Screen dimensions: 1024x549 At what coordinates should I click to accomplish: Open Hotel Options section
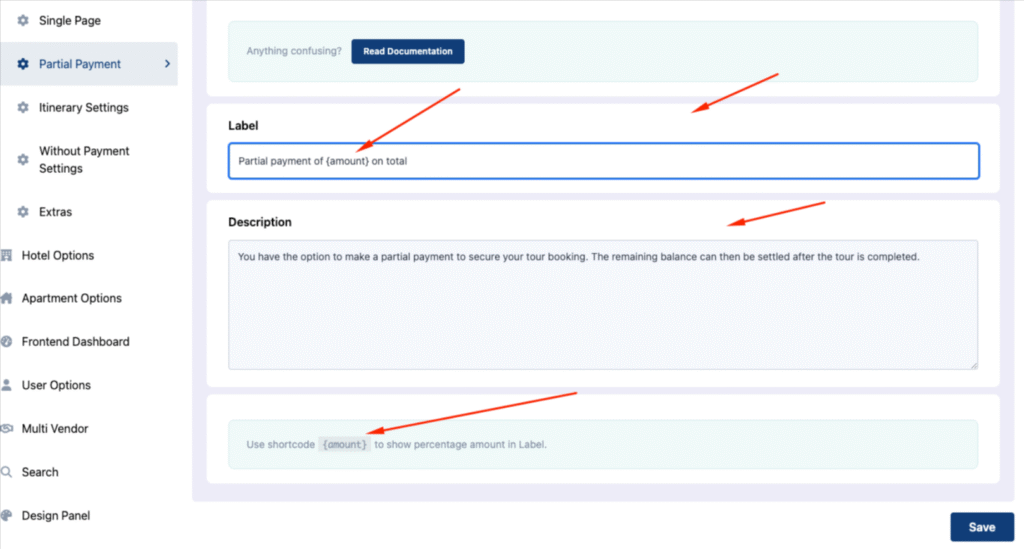coord(58,255)
